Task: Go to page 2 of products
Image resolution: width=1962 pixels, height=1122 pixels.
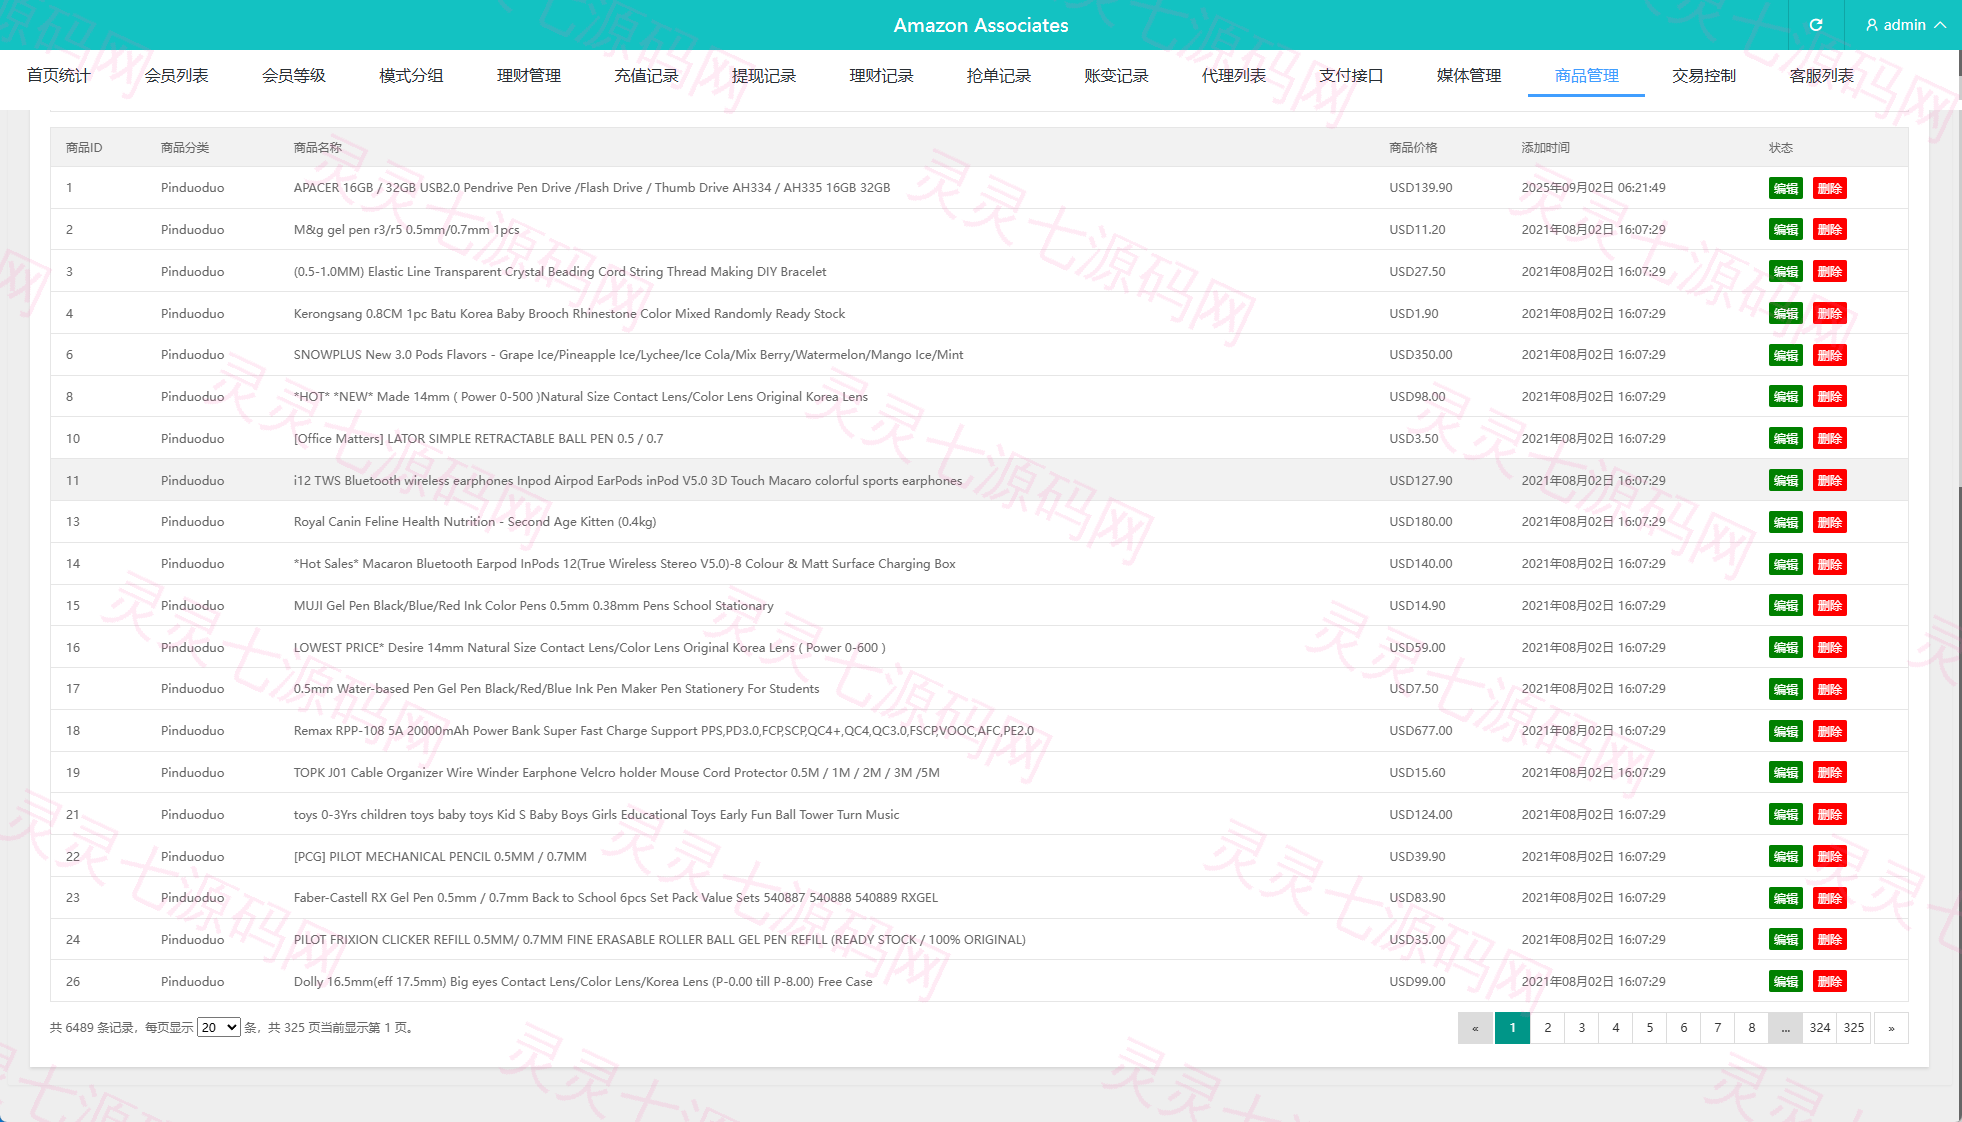Action: [1547, 1028]
